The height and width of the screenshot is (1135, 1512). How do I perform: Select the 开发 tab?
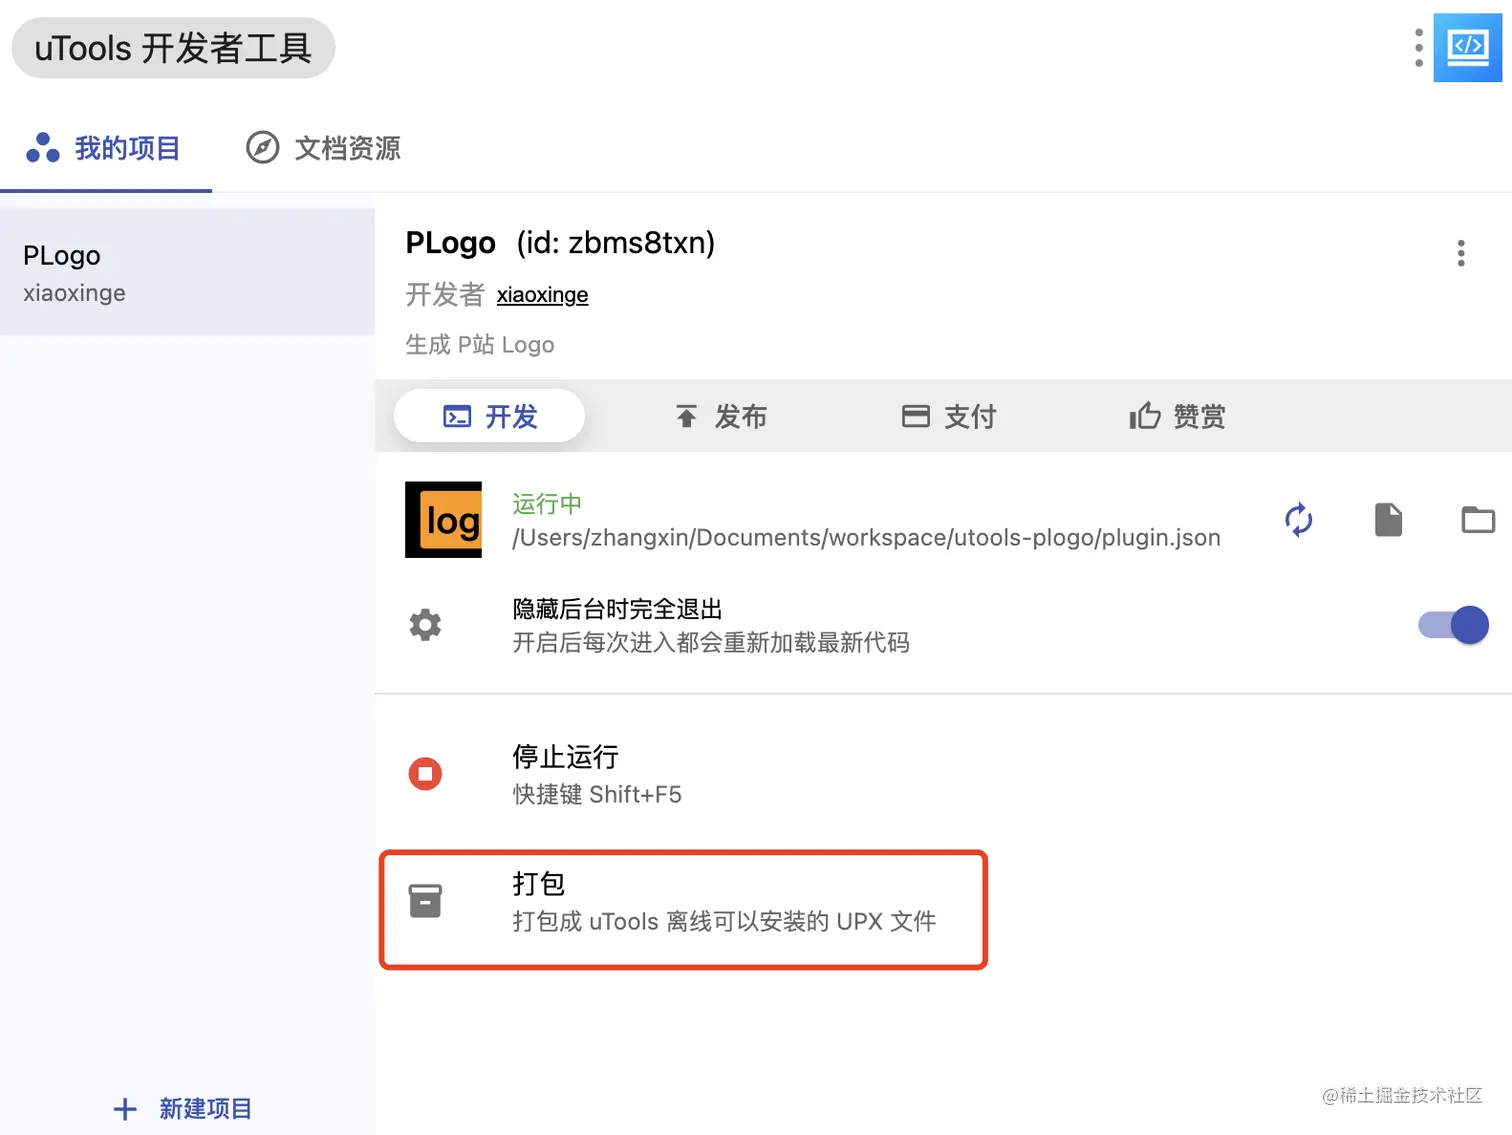489,416
